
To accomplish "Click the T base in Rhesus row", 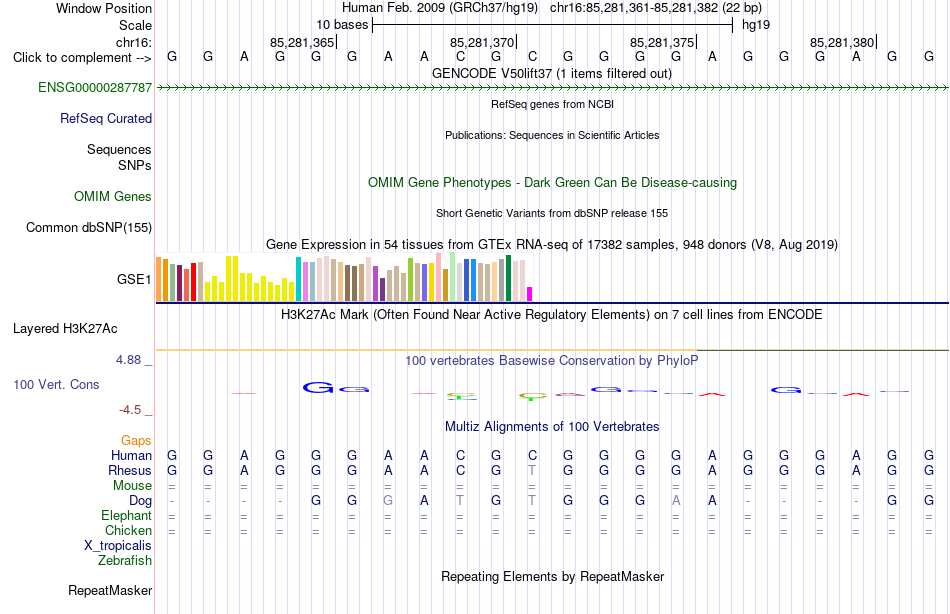I will (532, 470).
